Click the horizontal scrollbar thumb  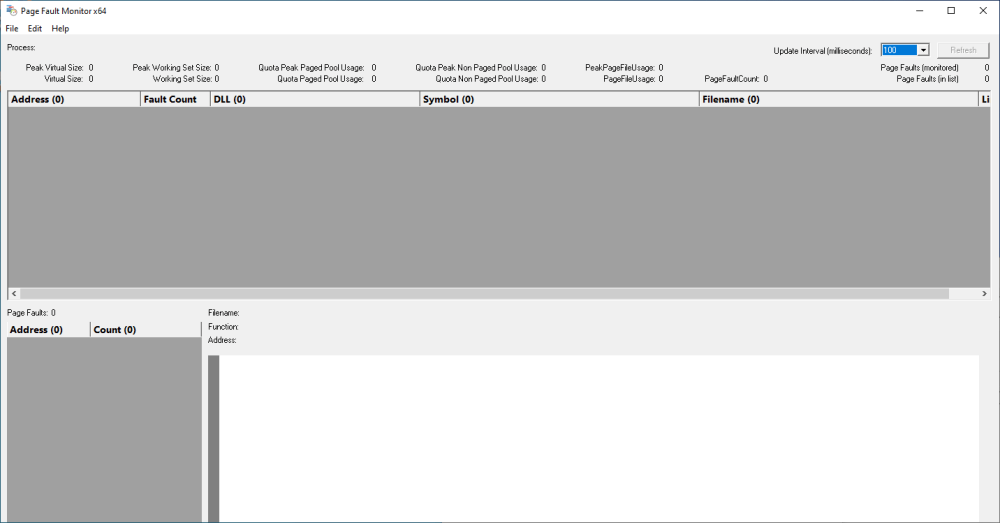(485, 293)
